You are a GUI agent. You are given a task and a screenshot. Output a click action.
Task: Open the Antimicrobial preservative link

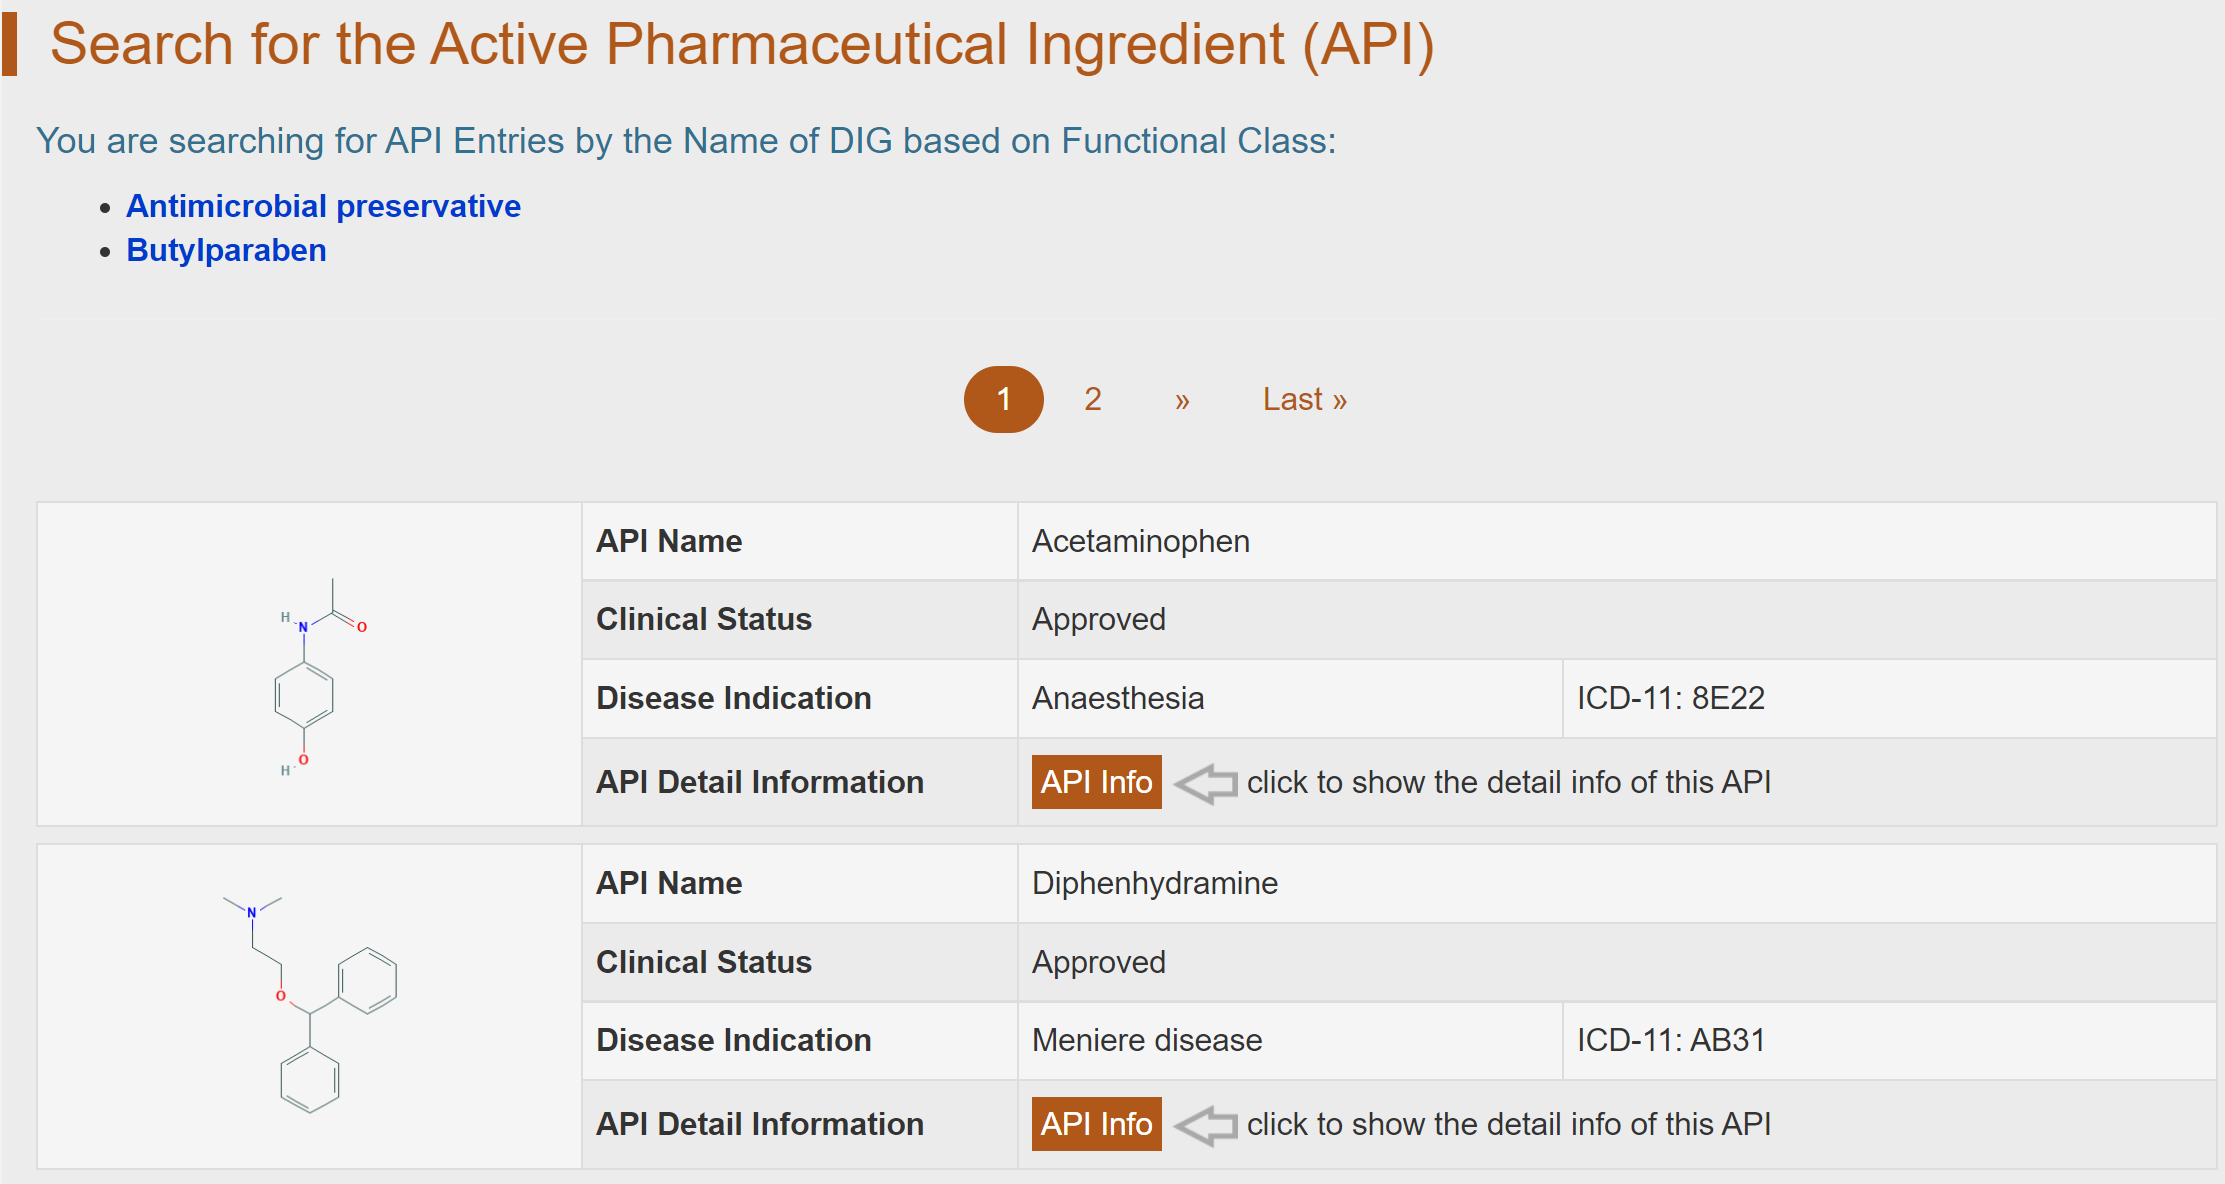[323, 206]
